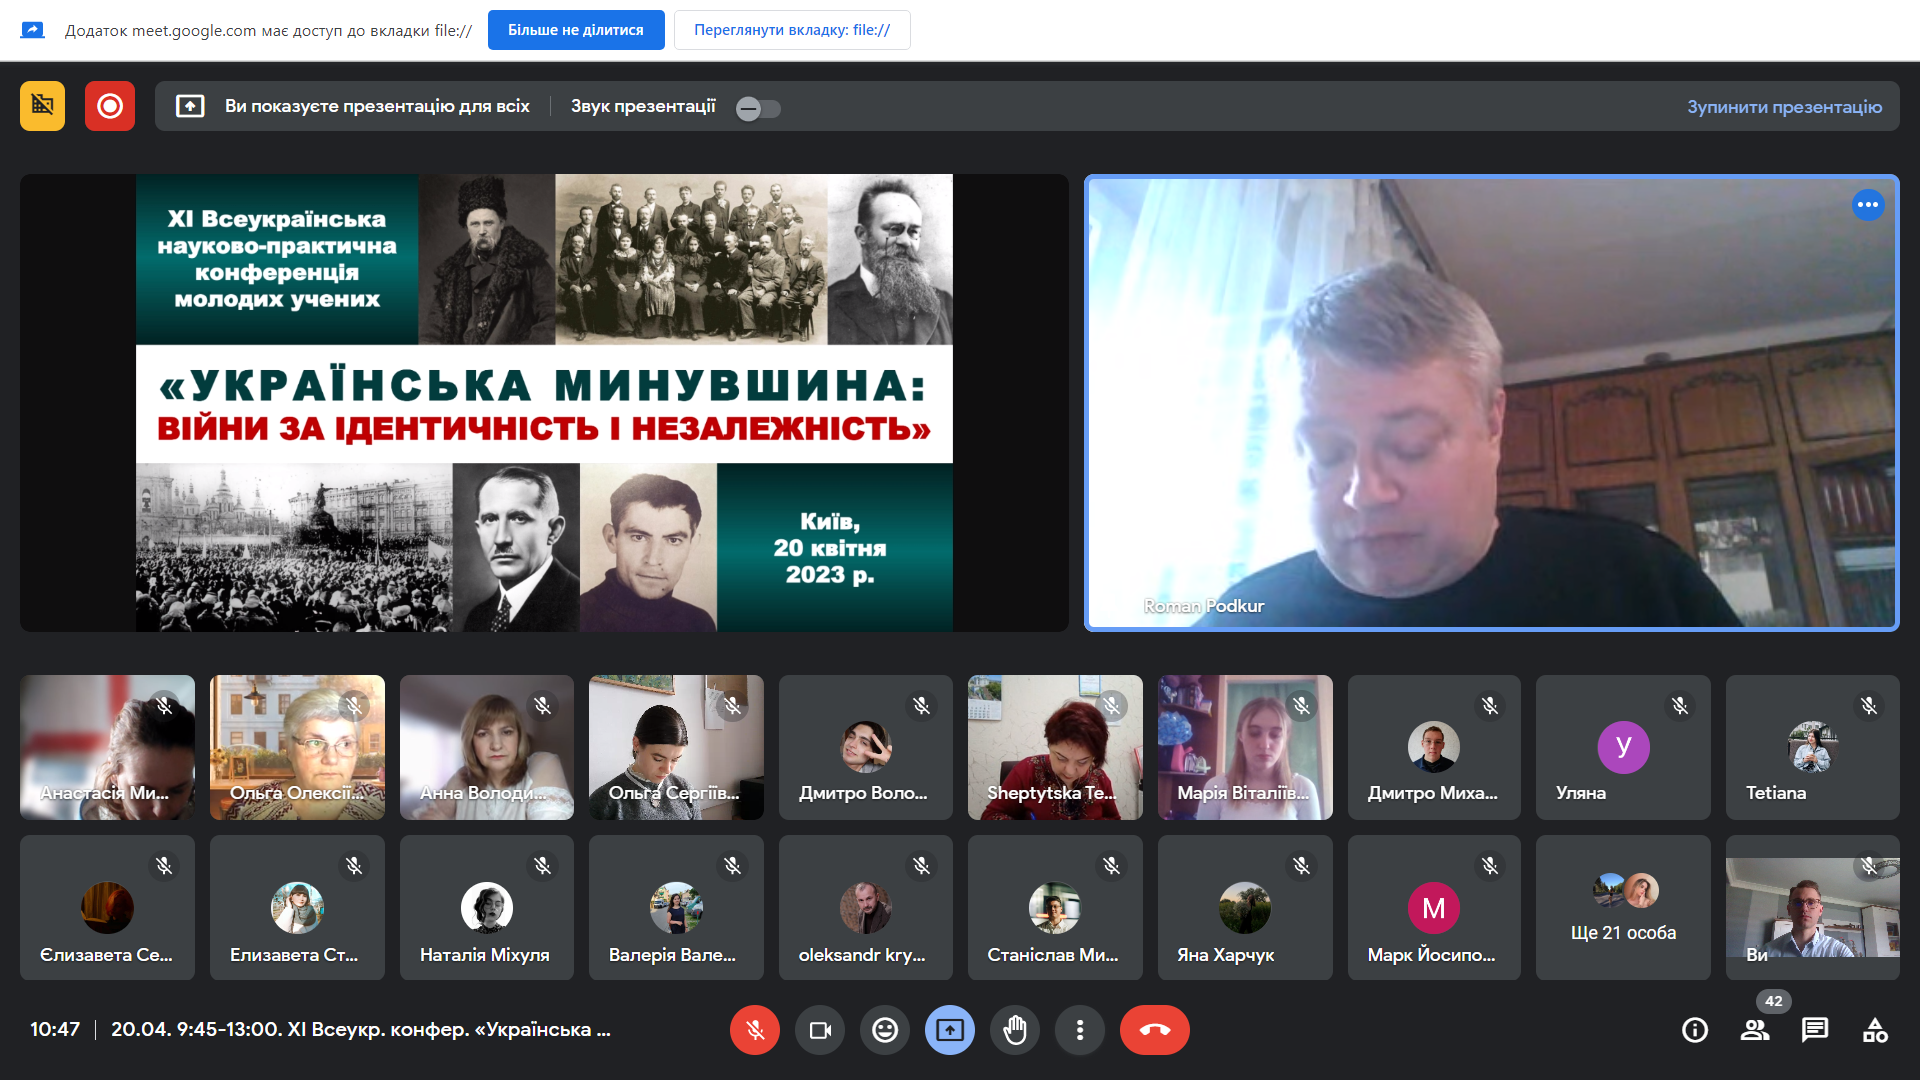Screen dimensions: 1920x1080
Task: Toggle the camera on or off
Action: point(820,1030)
